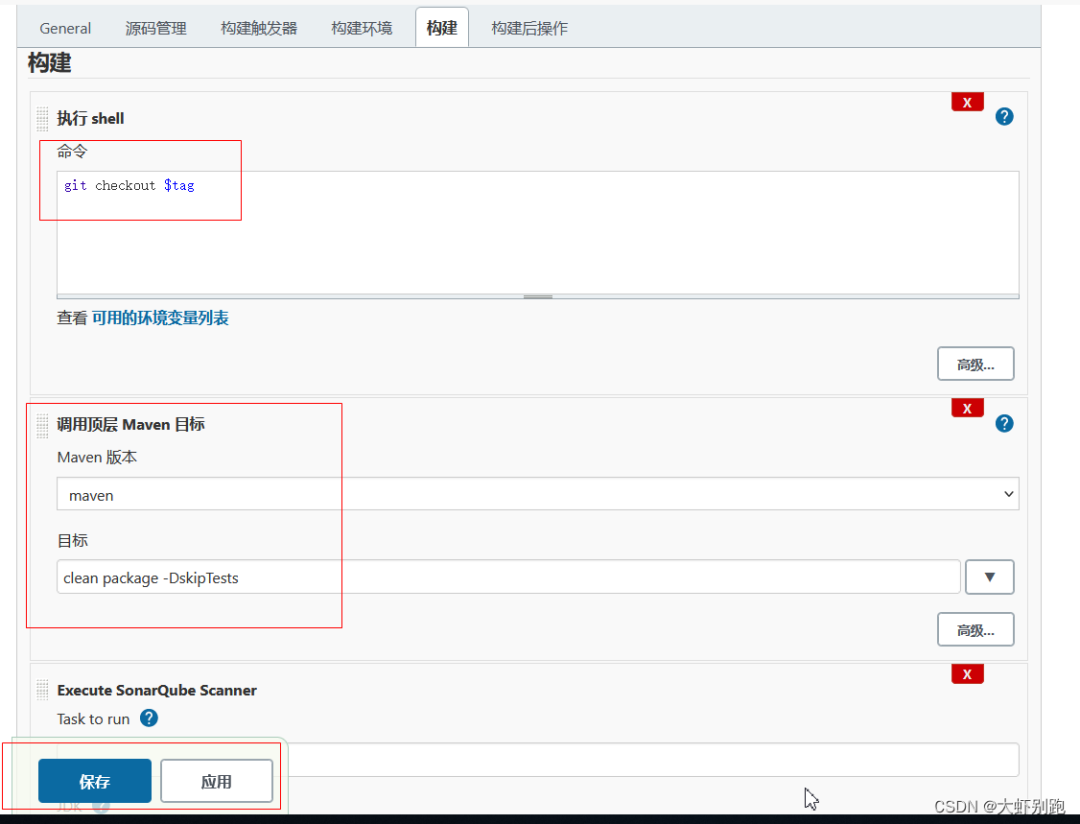Expand the 目标 field arrow button

(x=989, y=577)
